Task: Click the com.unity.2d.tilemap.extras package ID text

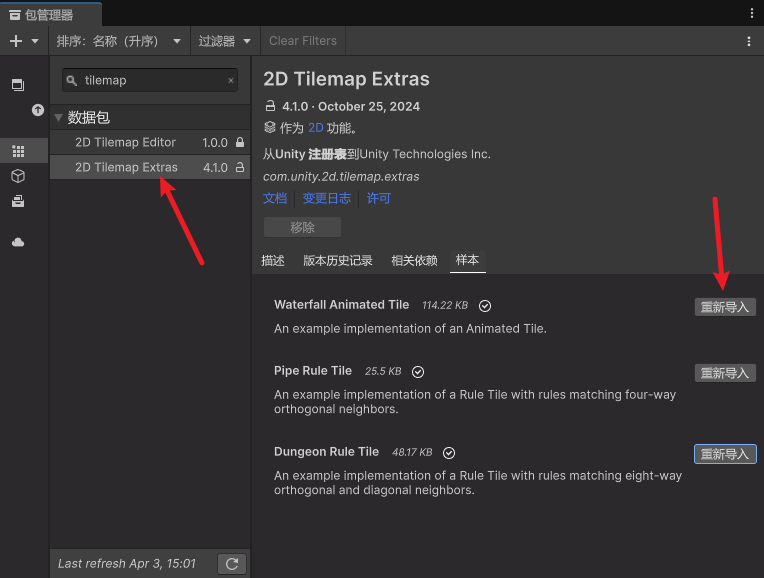Action: point(341,176)
